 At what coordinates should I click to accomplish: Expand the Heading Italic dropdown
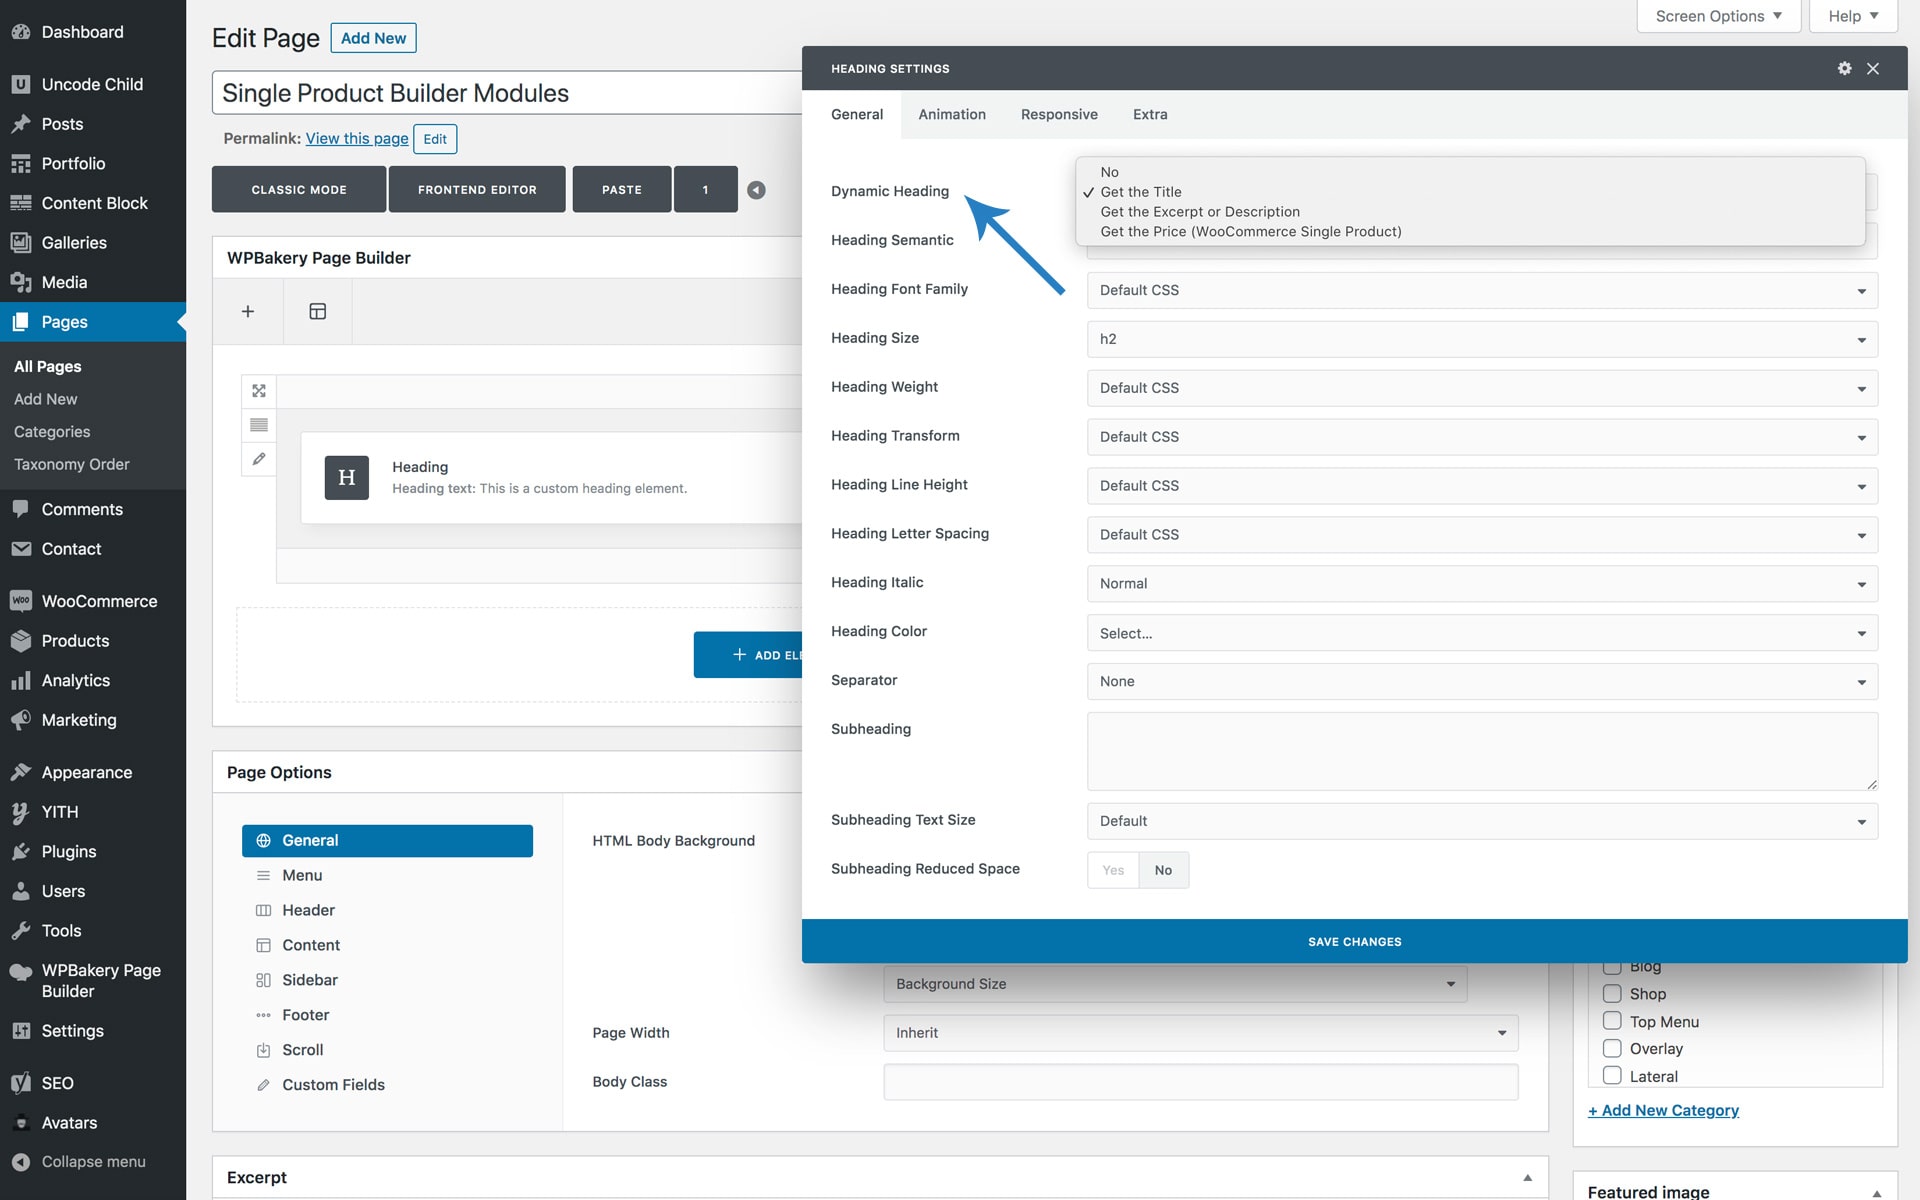pyautogui.click(x=1481, y=584)
